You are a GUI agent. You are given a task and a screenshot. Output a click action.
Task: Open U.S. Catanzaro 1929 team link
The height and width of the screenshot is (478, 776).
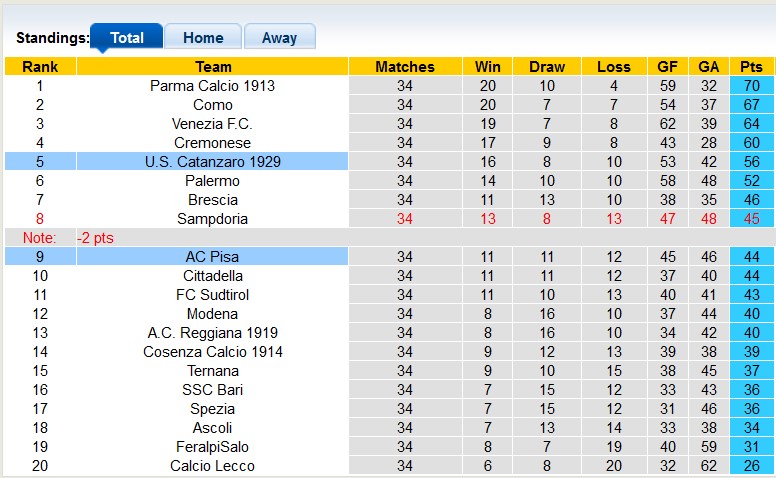[x=213, y=162]
